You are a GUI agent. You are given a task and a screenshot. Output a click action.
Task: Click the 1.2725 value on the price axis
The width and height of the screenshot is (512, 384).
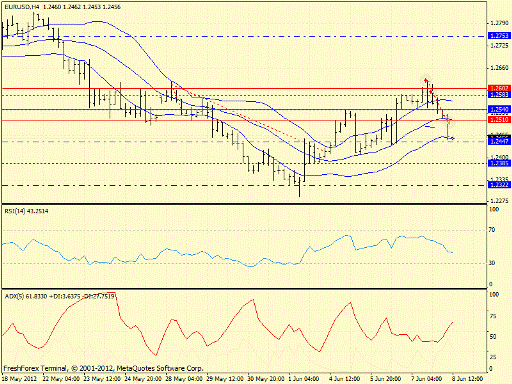point(499,45)
